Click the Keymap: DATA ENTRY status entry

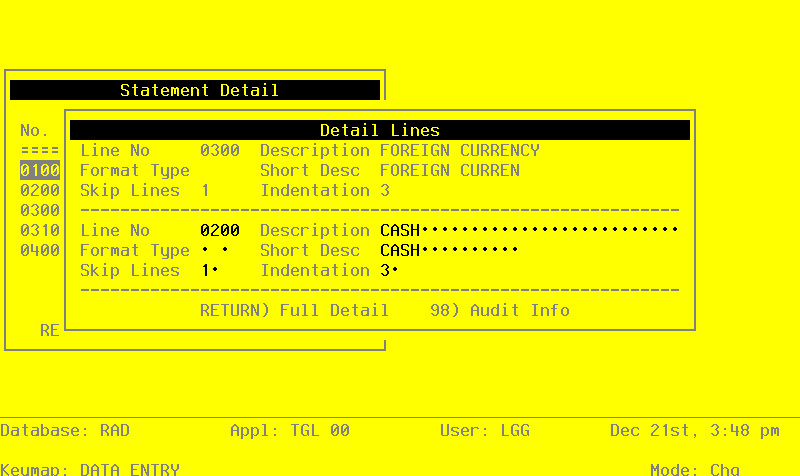90,469
